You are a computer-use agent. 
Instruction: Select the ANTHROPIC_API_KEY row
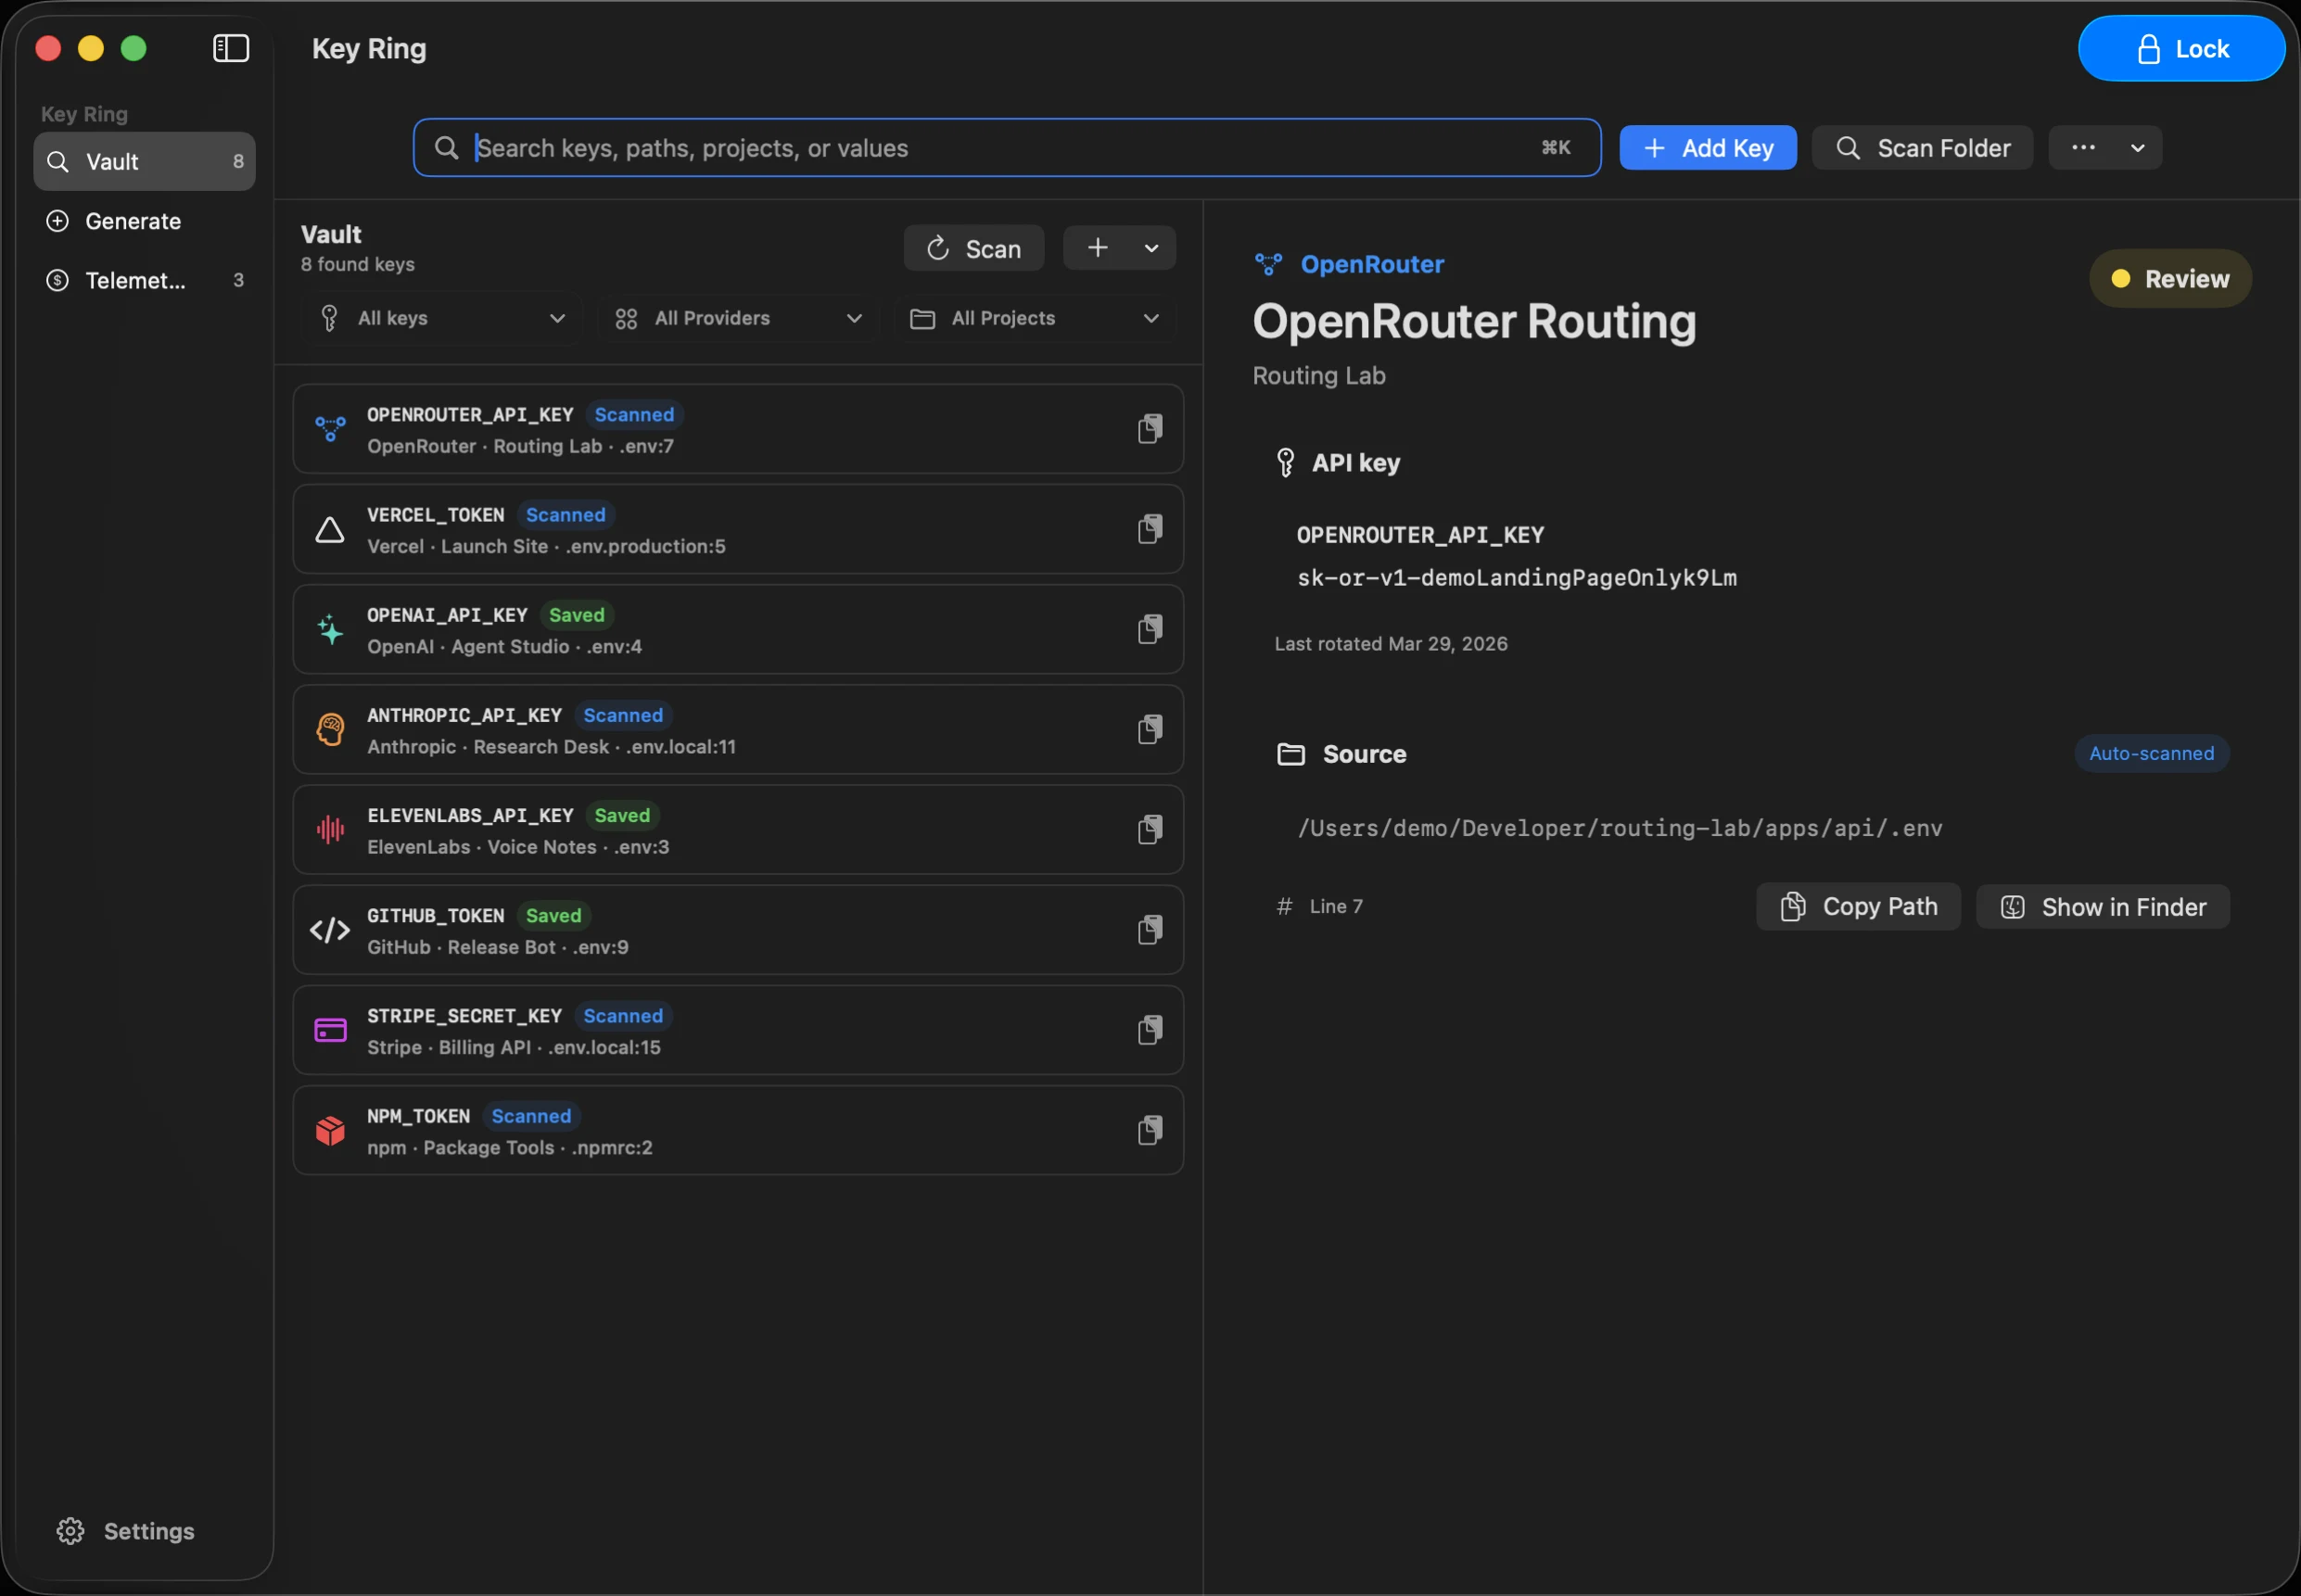coord(738,730)
